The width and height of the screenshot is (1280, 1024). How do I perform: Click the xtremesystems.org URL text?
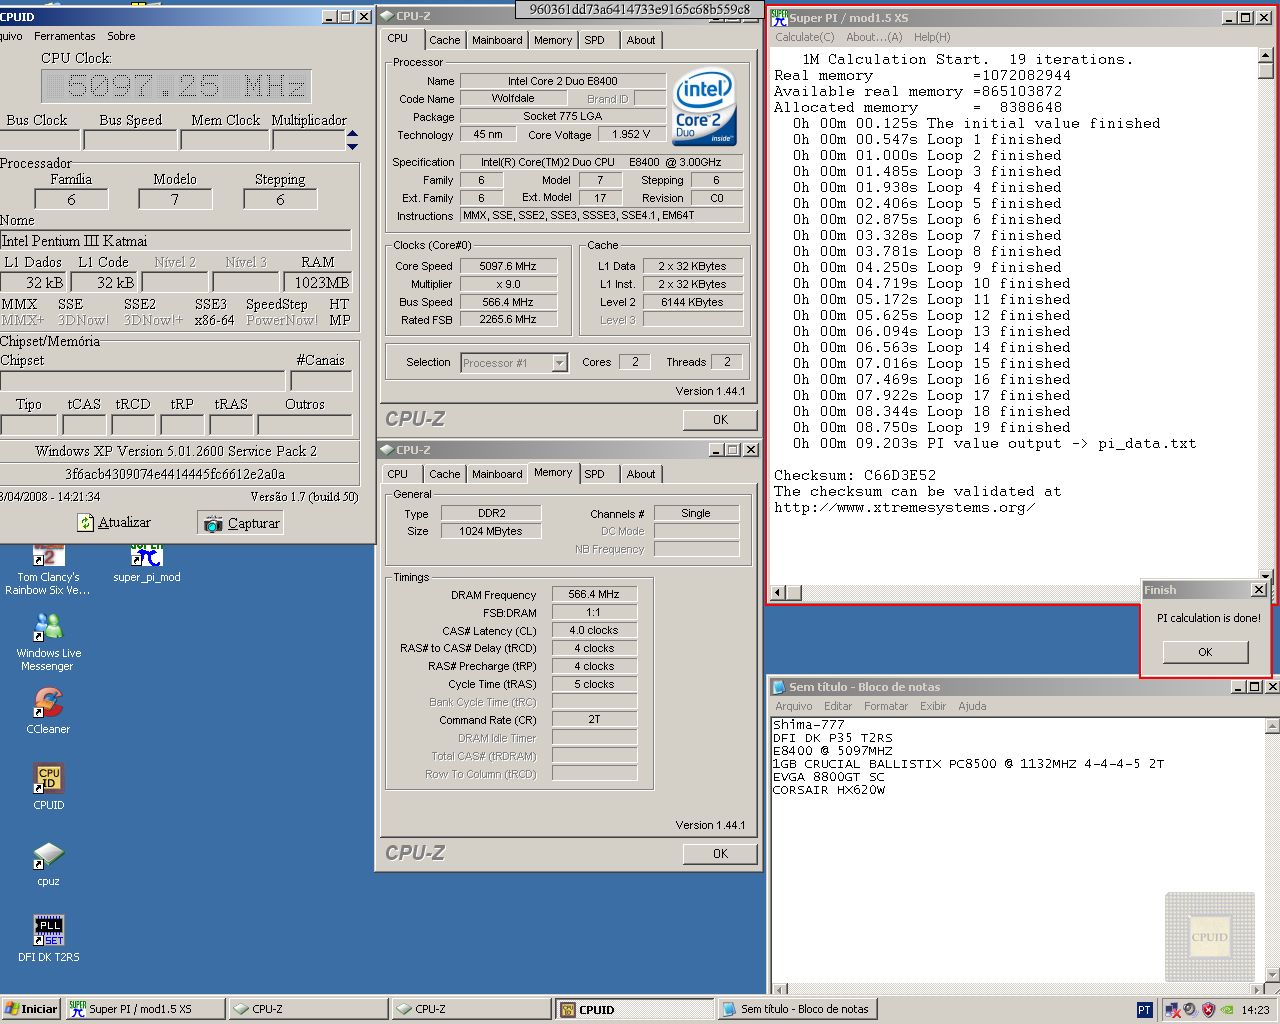pyautogui.click(x=904, y=507)
